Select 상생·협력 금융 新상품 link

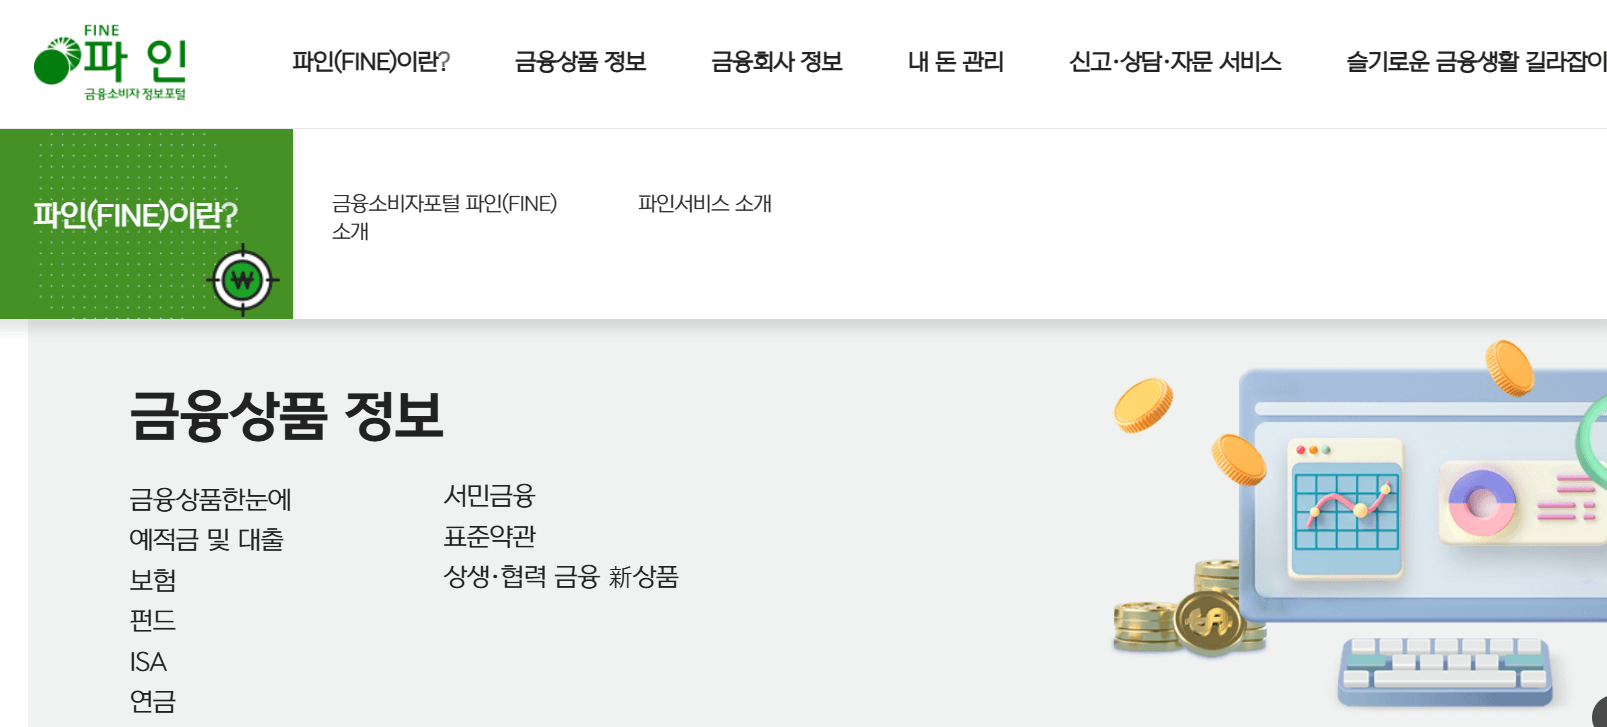coord(561,577)
